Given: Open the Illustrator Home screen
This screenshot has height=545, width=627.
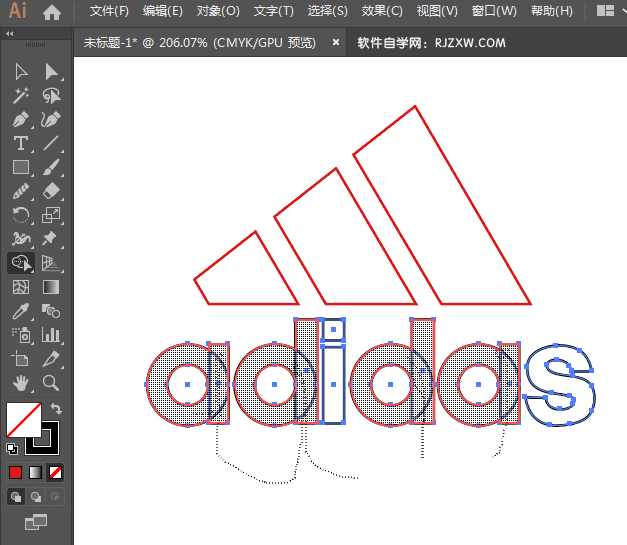Looking at the screenshot, I should (52, 12).
